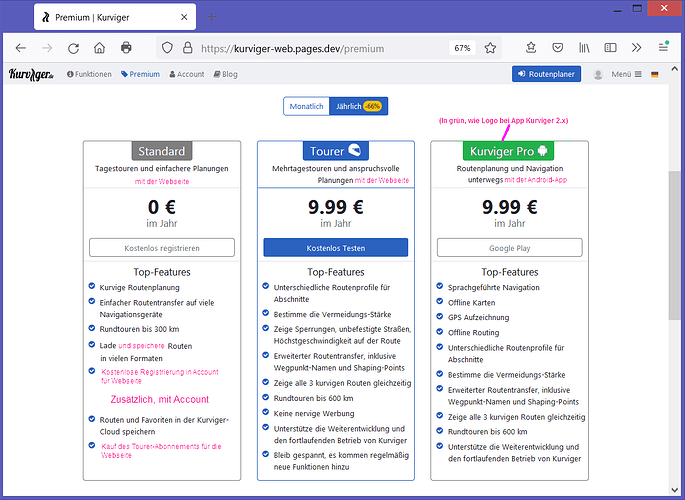Click the helmet icon beside Tourer
685x500 pixels.
[354, 150]
